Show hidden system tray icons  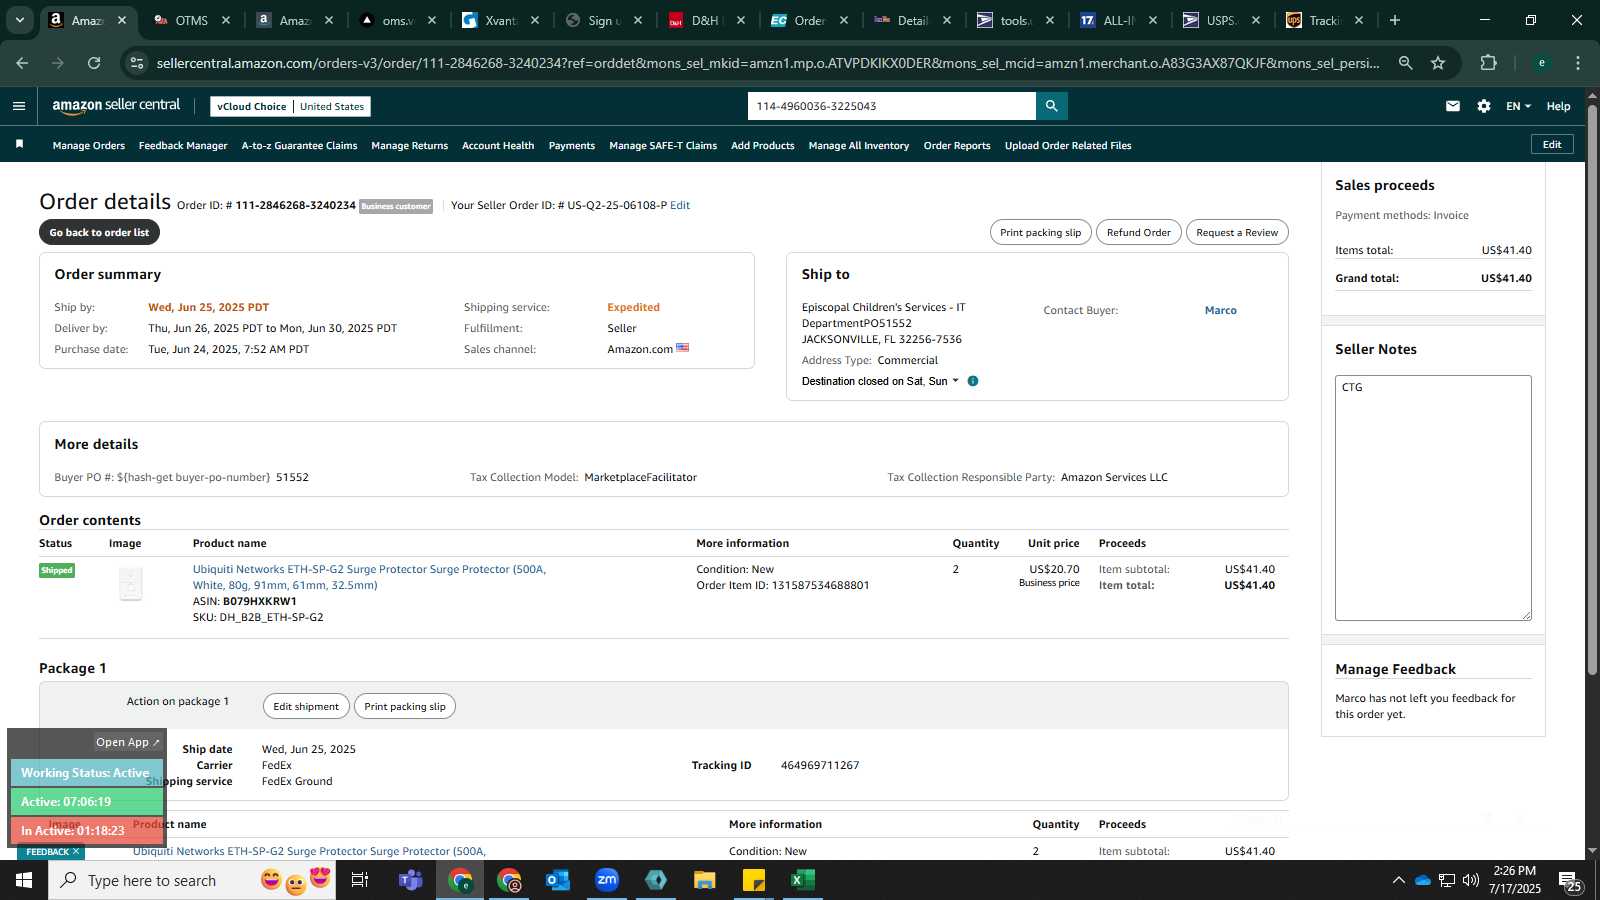1398,880
